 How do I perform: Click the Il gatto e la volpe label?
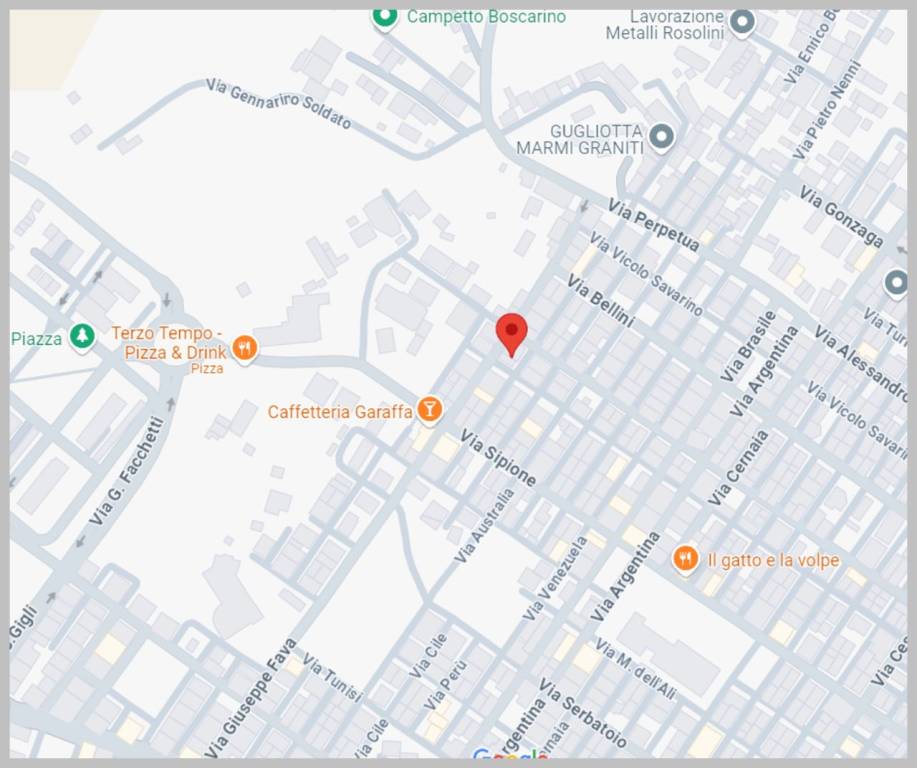(x=773, y=560)
